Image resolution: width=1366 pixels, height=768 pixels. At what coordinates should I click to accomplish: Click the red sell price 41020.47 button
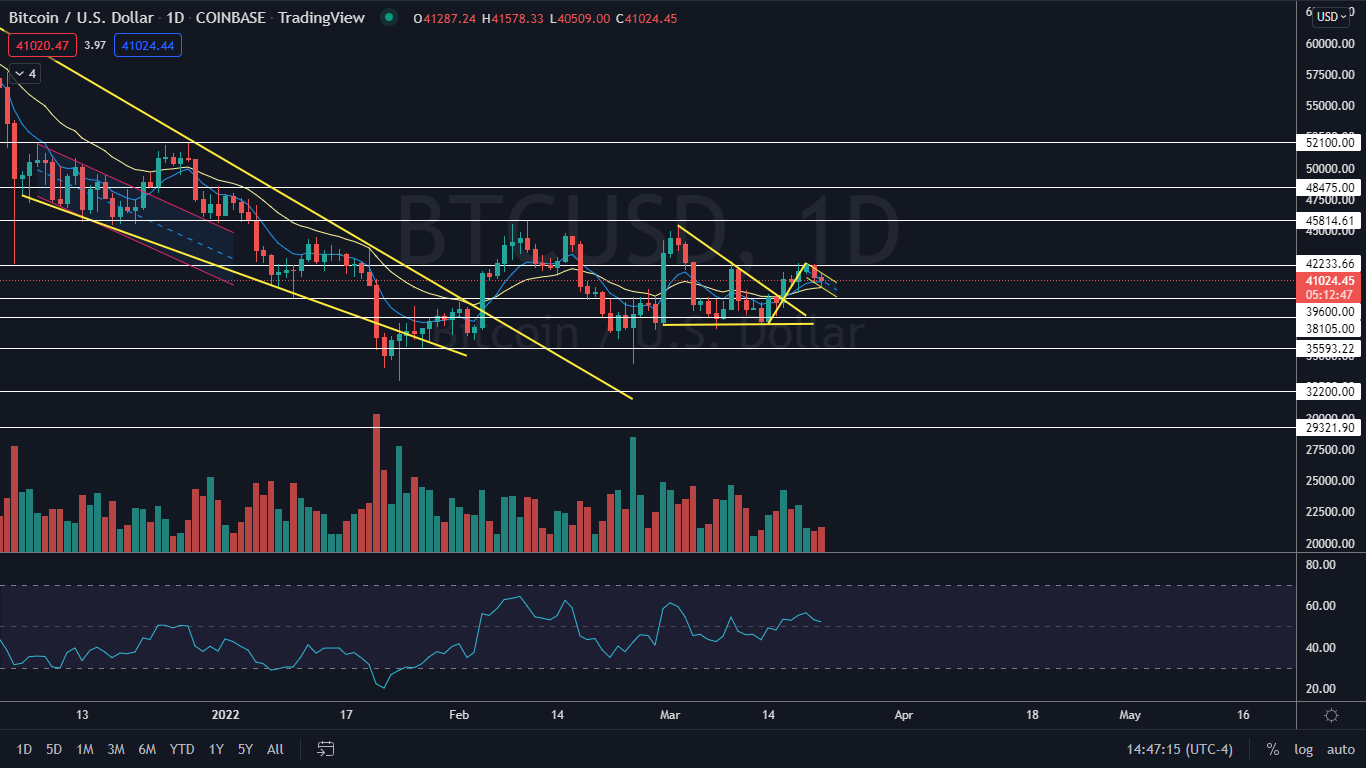41,45
